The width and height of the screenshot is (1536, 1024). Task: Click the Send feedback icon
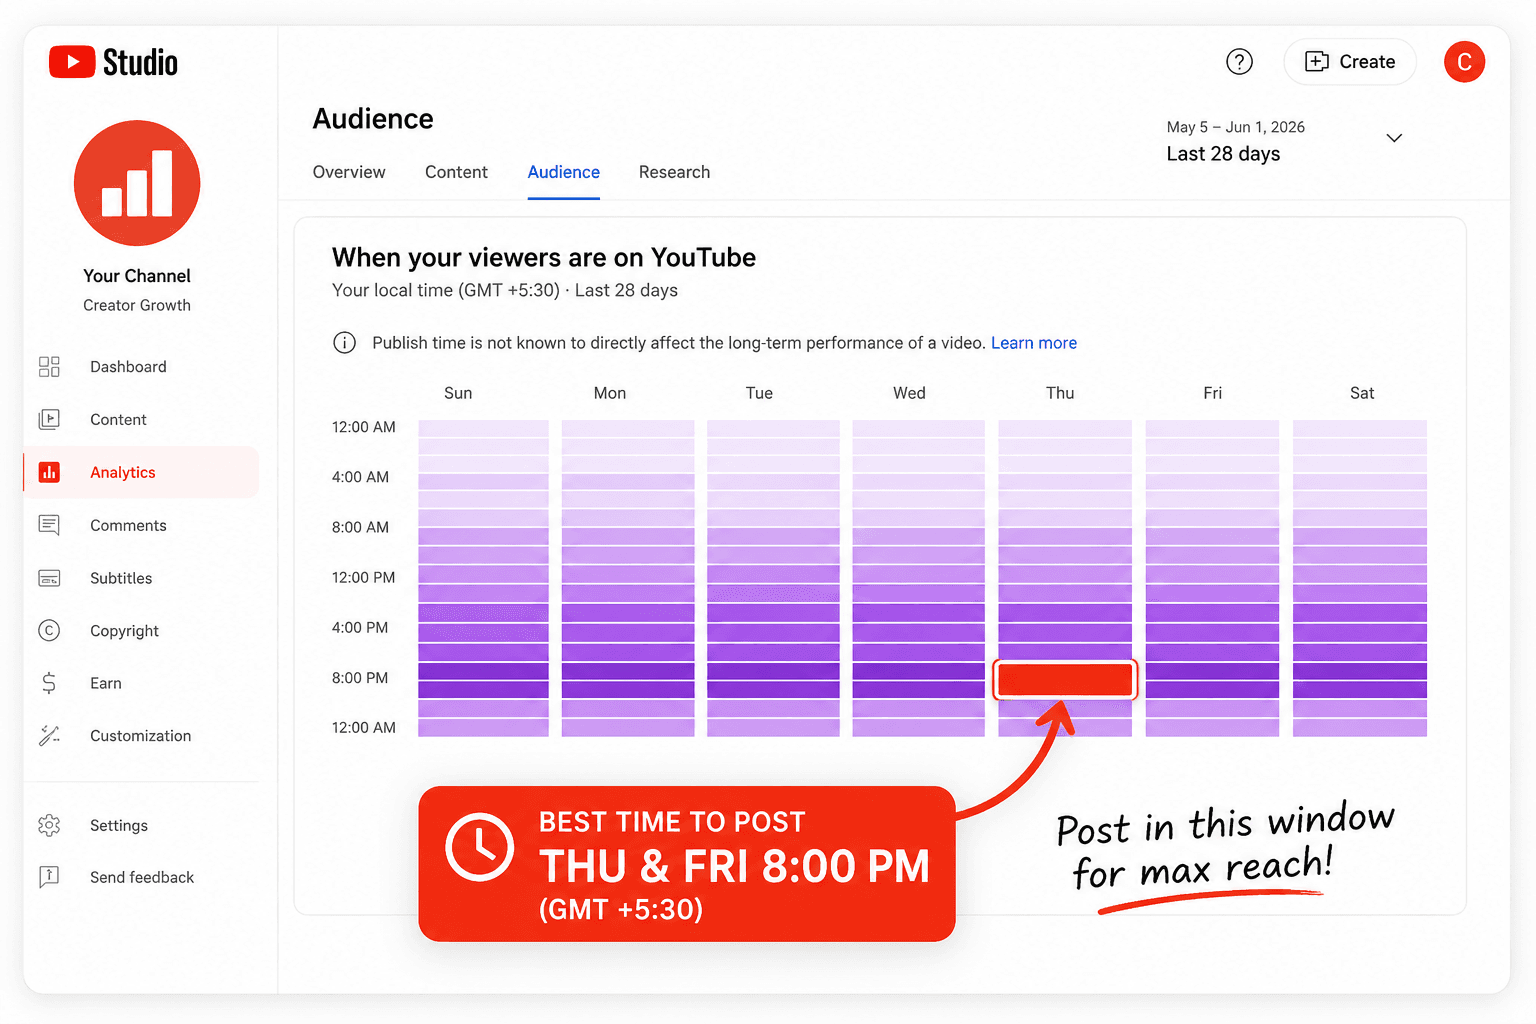click(49, 877)
